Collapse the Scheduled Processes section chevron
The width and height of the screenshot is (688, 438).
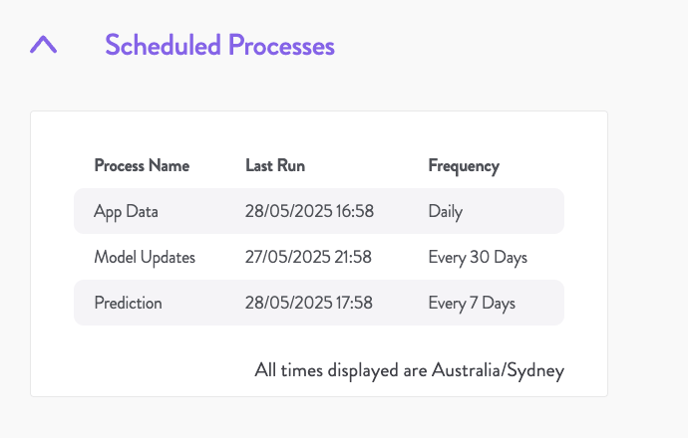click(43, 45)
